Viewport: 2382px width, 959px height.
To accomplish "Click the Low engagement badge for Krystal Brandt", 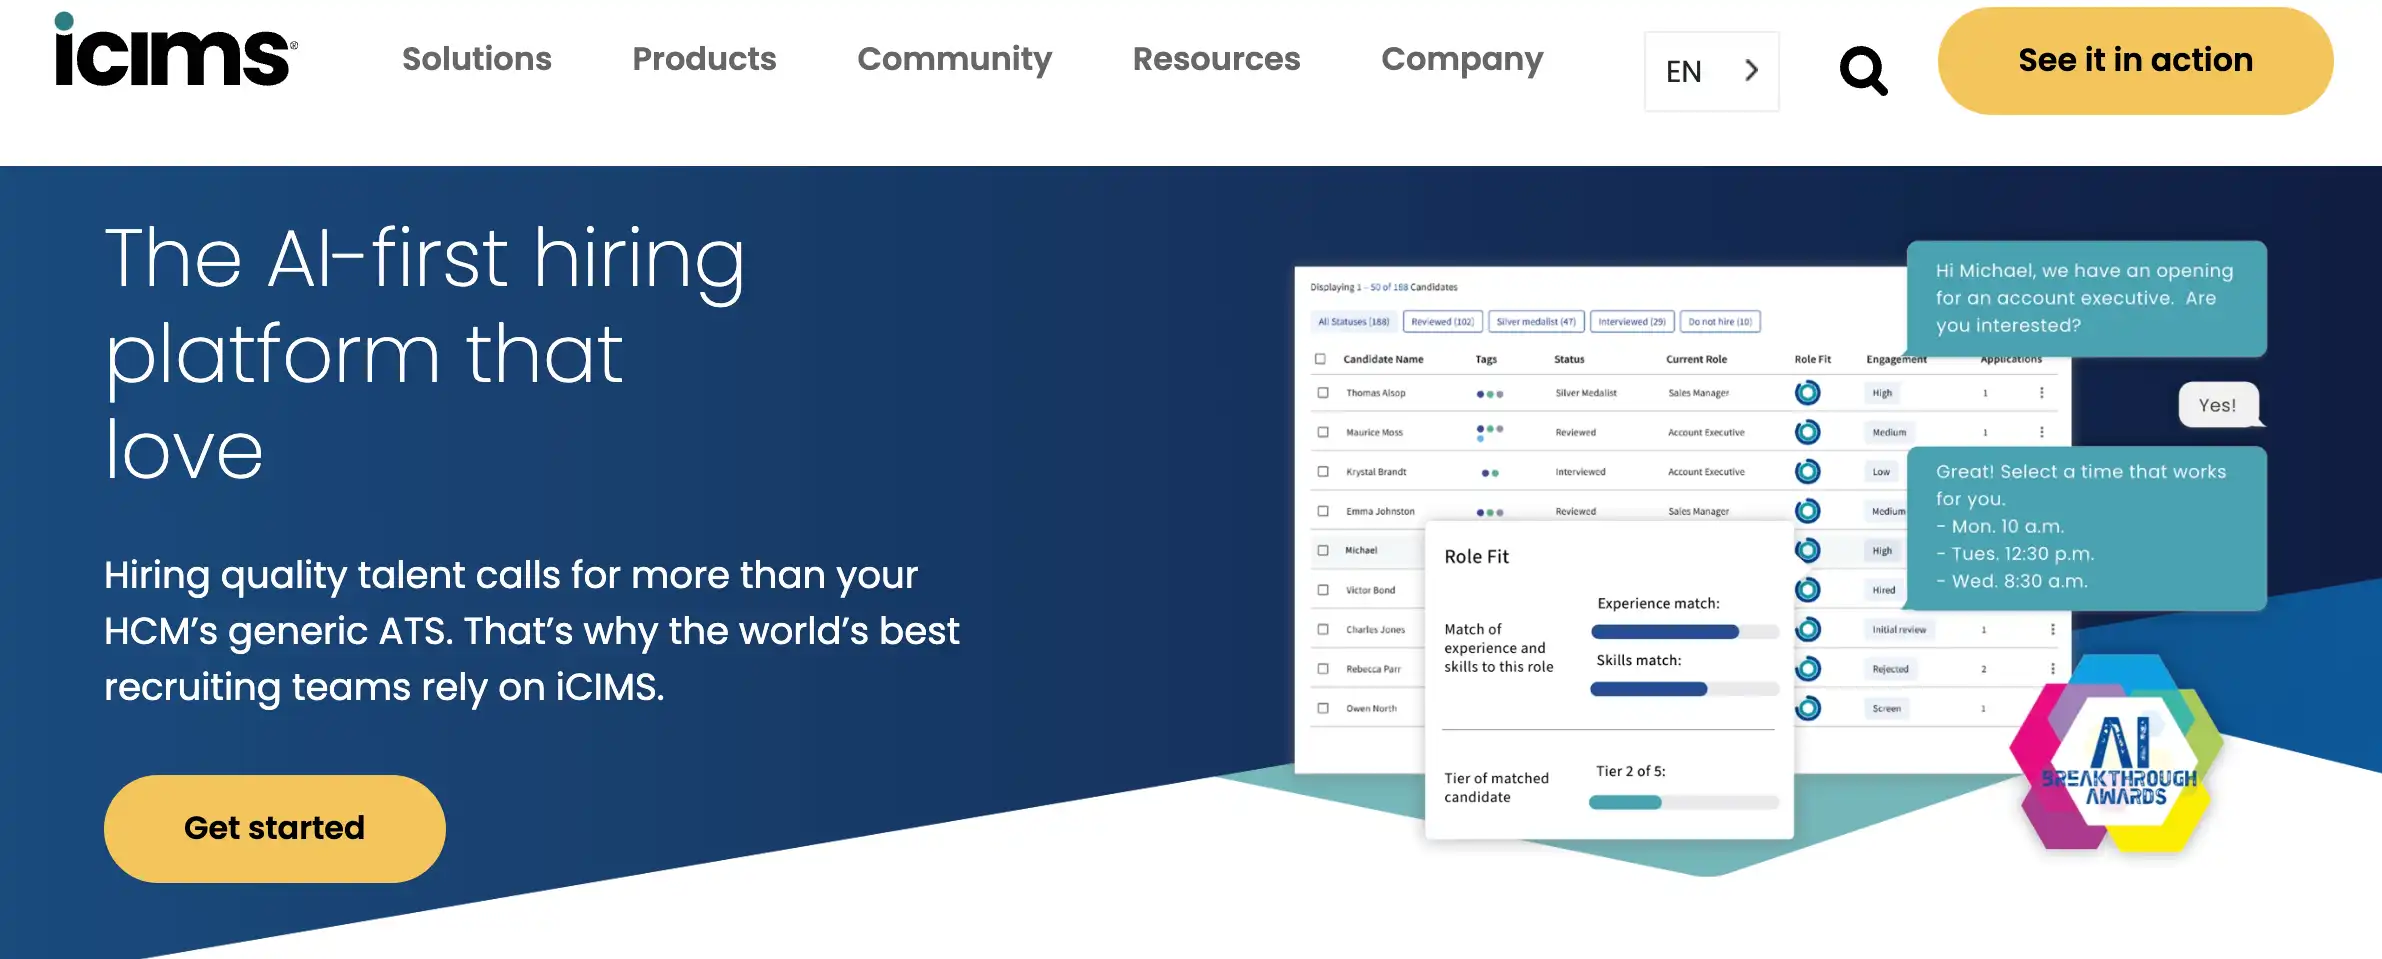I will pos(1881,471).
